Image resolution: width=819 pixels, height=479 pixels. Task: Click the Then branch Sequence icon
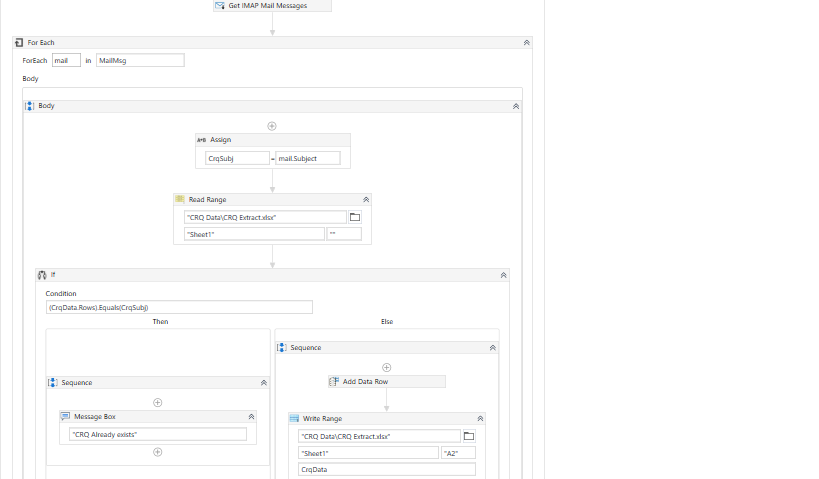53,382
